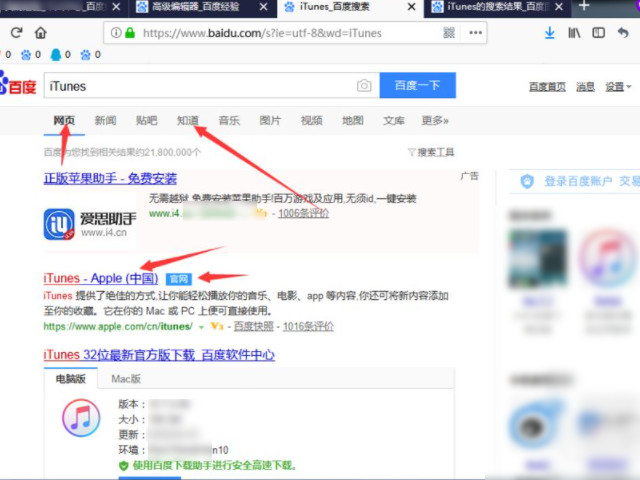
Task: Select the 视频 search category
Action: pos(311,120)
